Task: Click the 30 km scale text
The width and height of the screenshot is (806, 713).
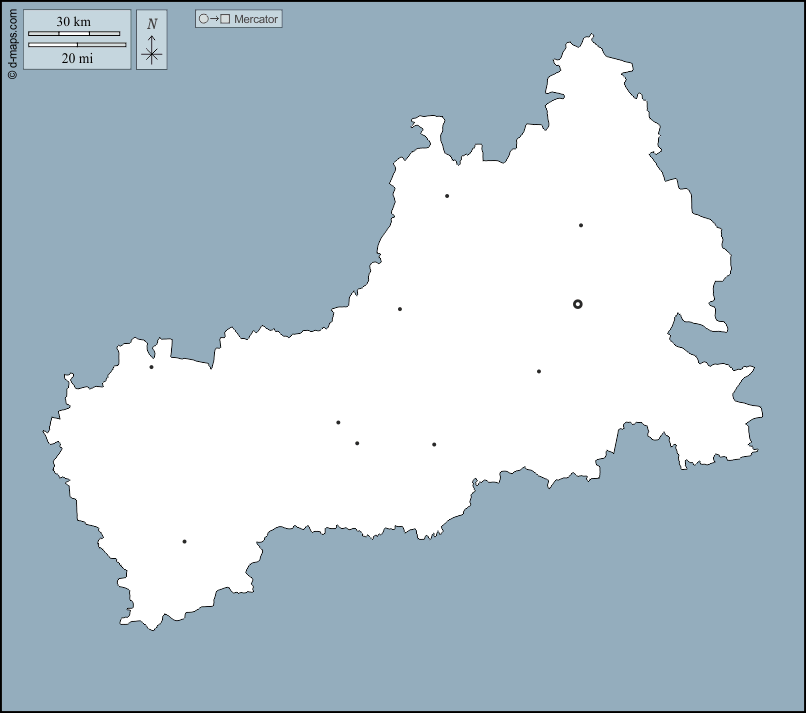Action: pyautogui.click(x=73, y=22)
